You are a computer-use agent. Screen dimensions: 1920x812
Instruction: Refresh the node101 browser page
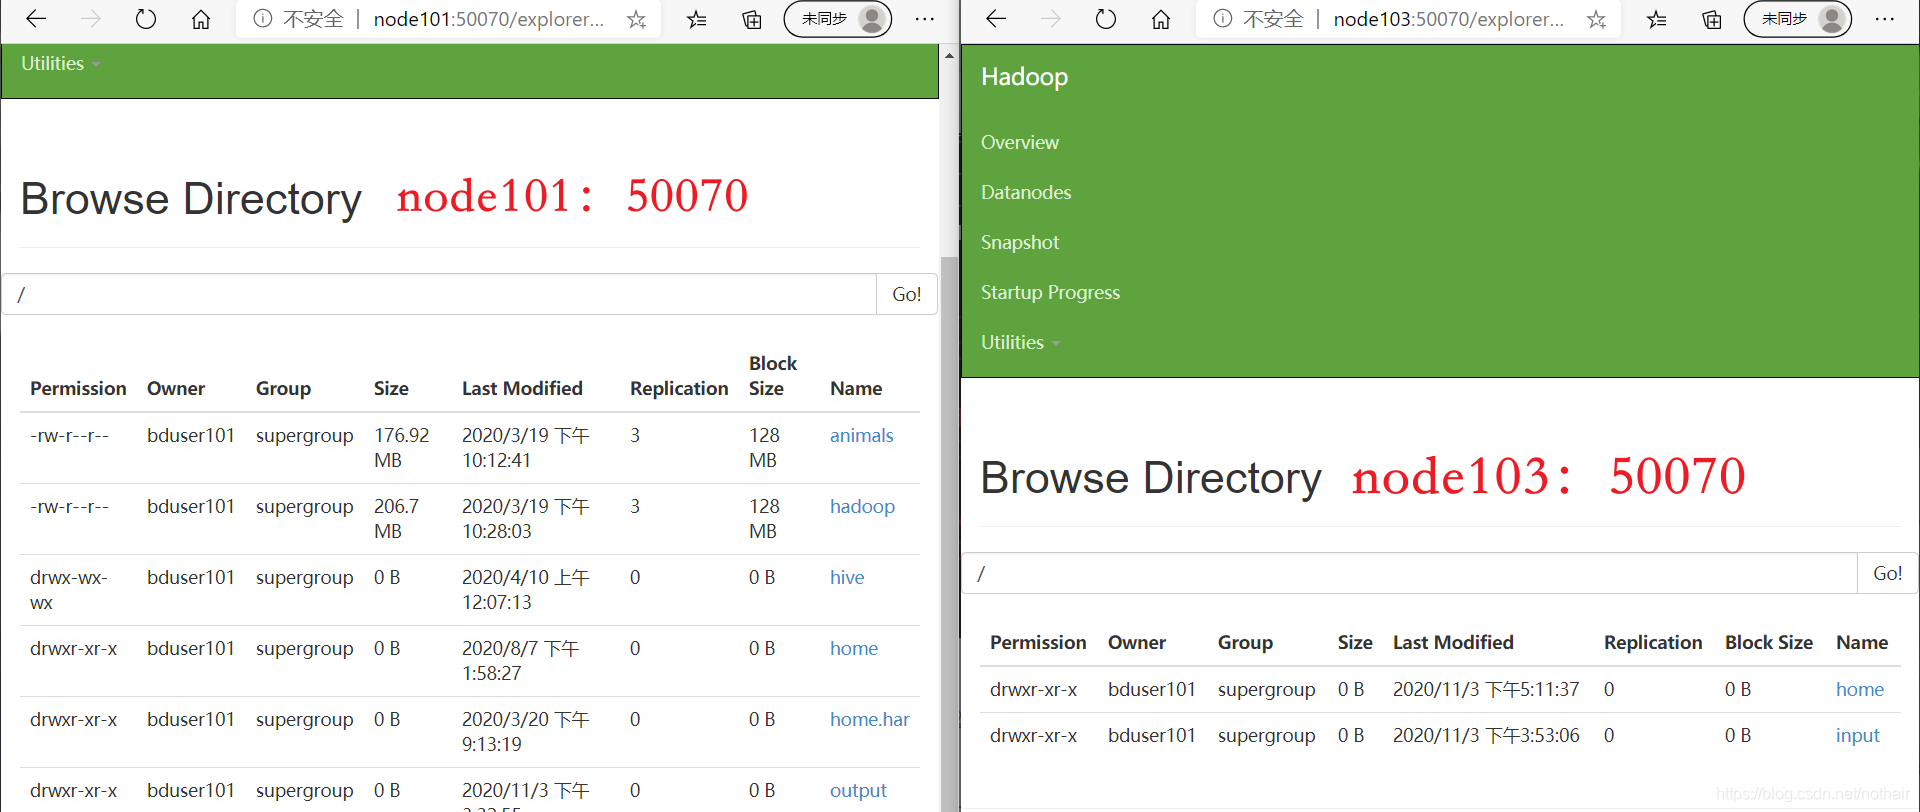pos(146,19)
